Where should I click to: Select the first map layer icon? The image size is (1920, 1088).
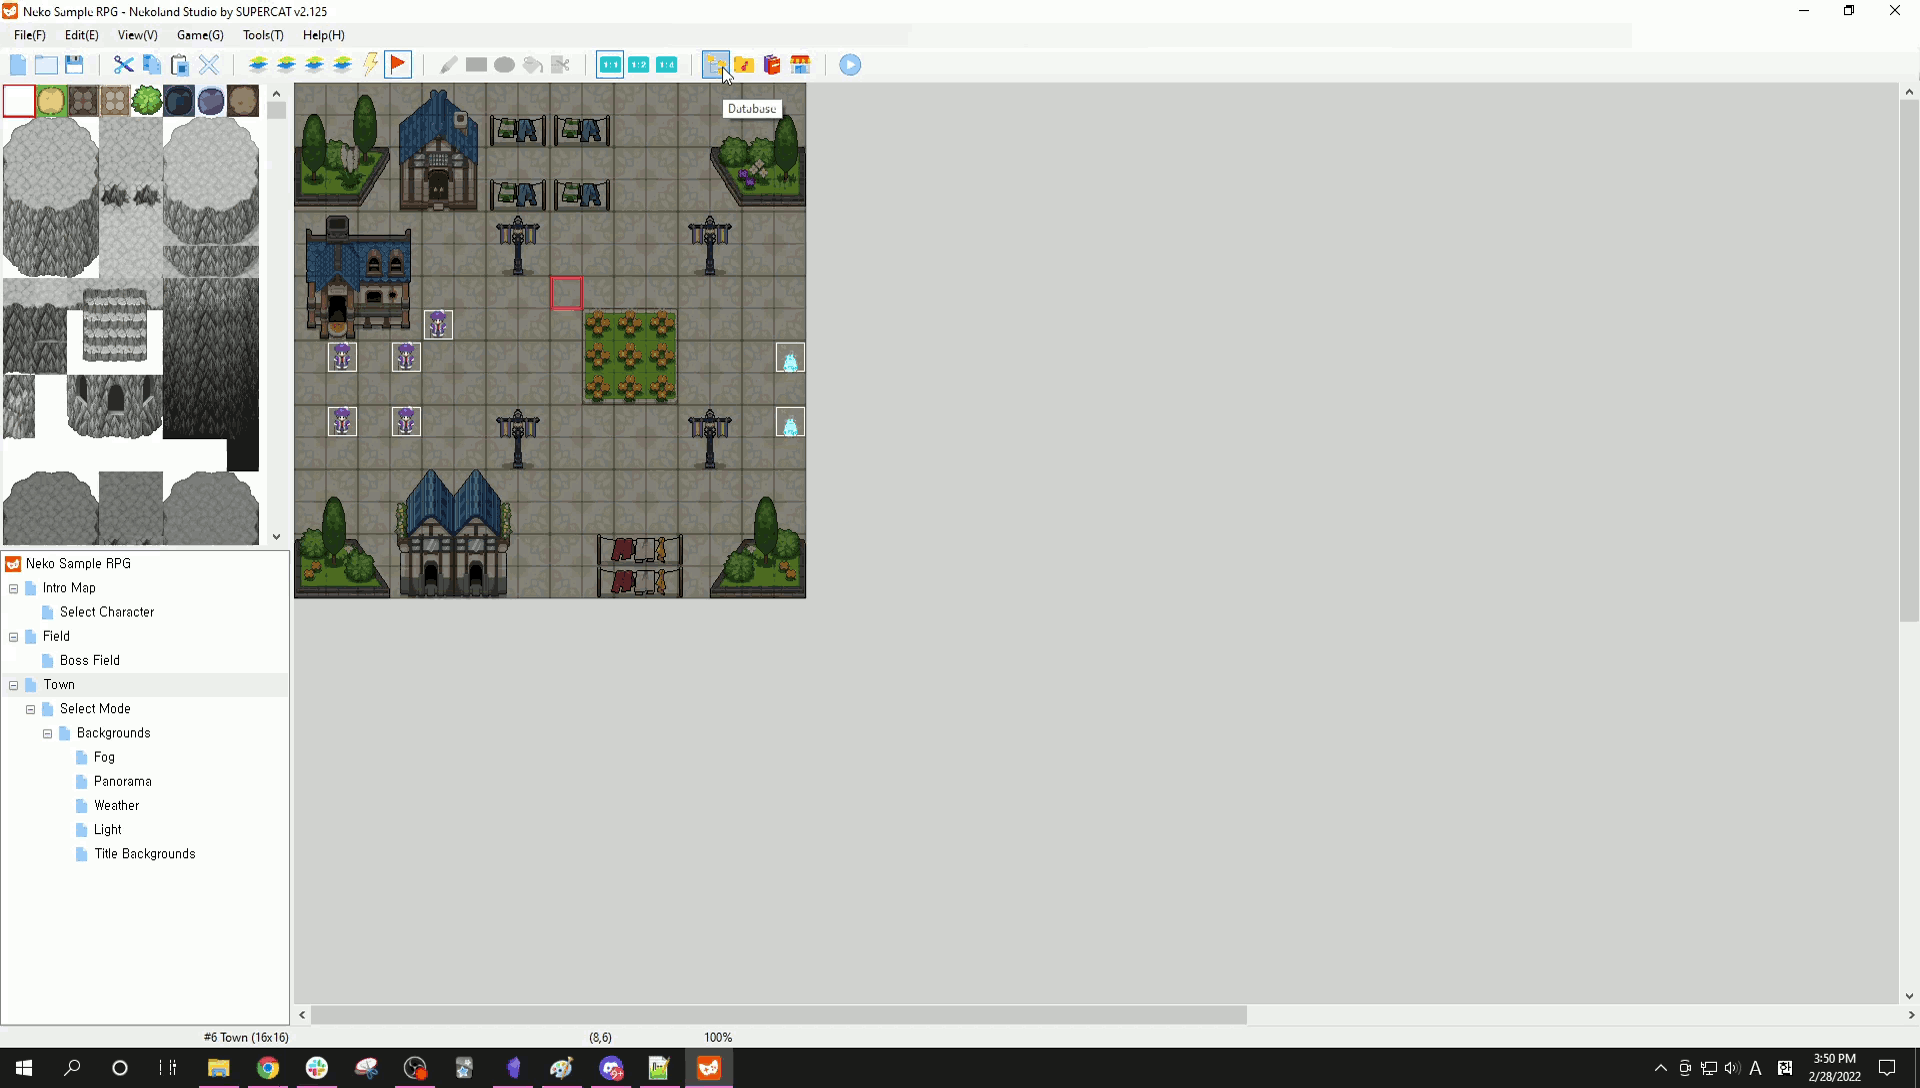coord(258,65)
